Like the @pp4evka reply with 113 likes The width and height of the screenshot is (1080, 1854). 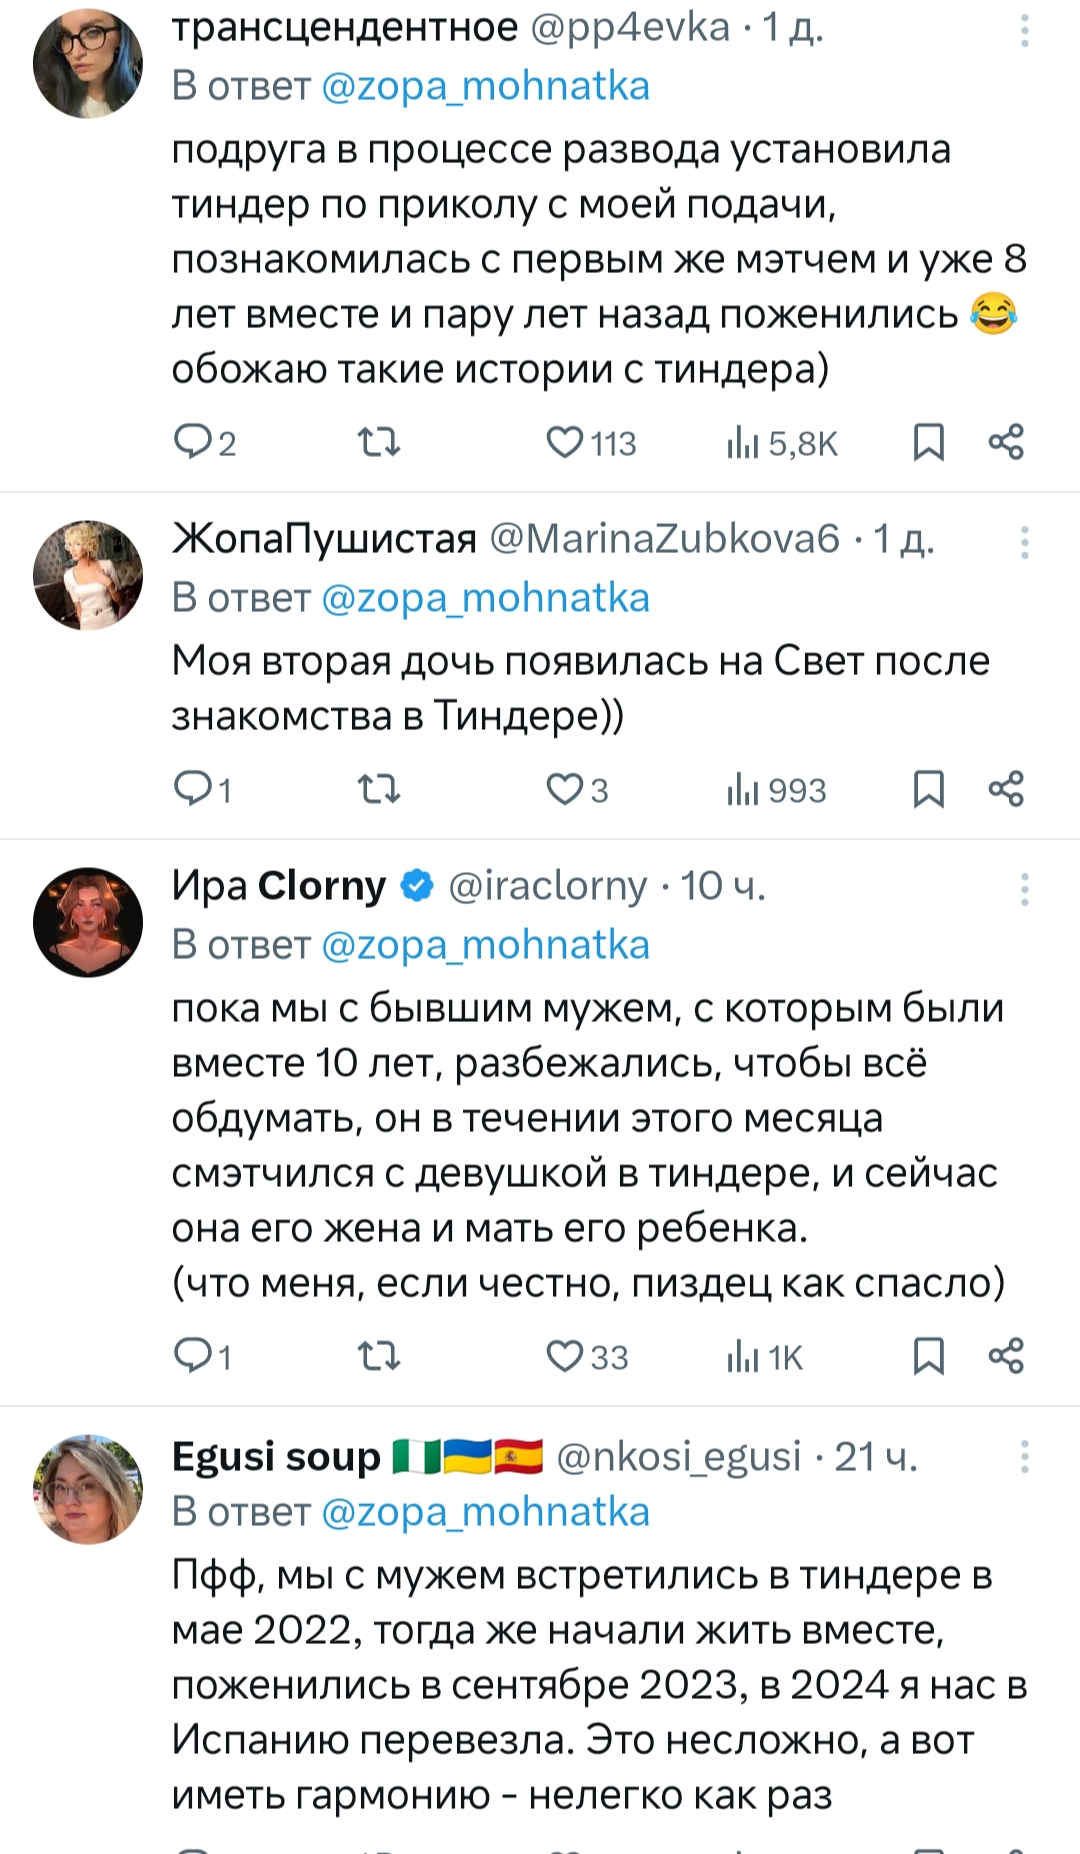click(x=565, y=442)
